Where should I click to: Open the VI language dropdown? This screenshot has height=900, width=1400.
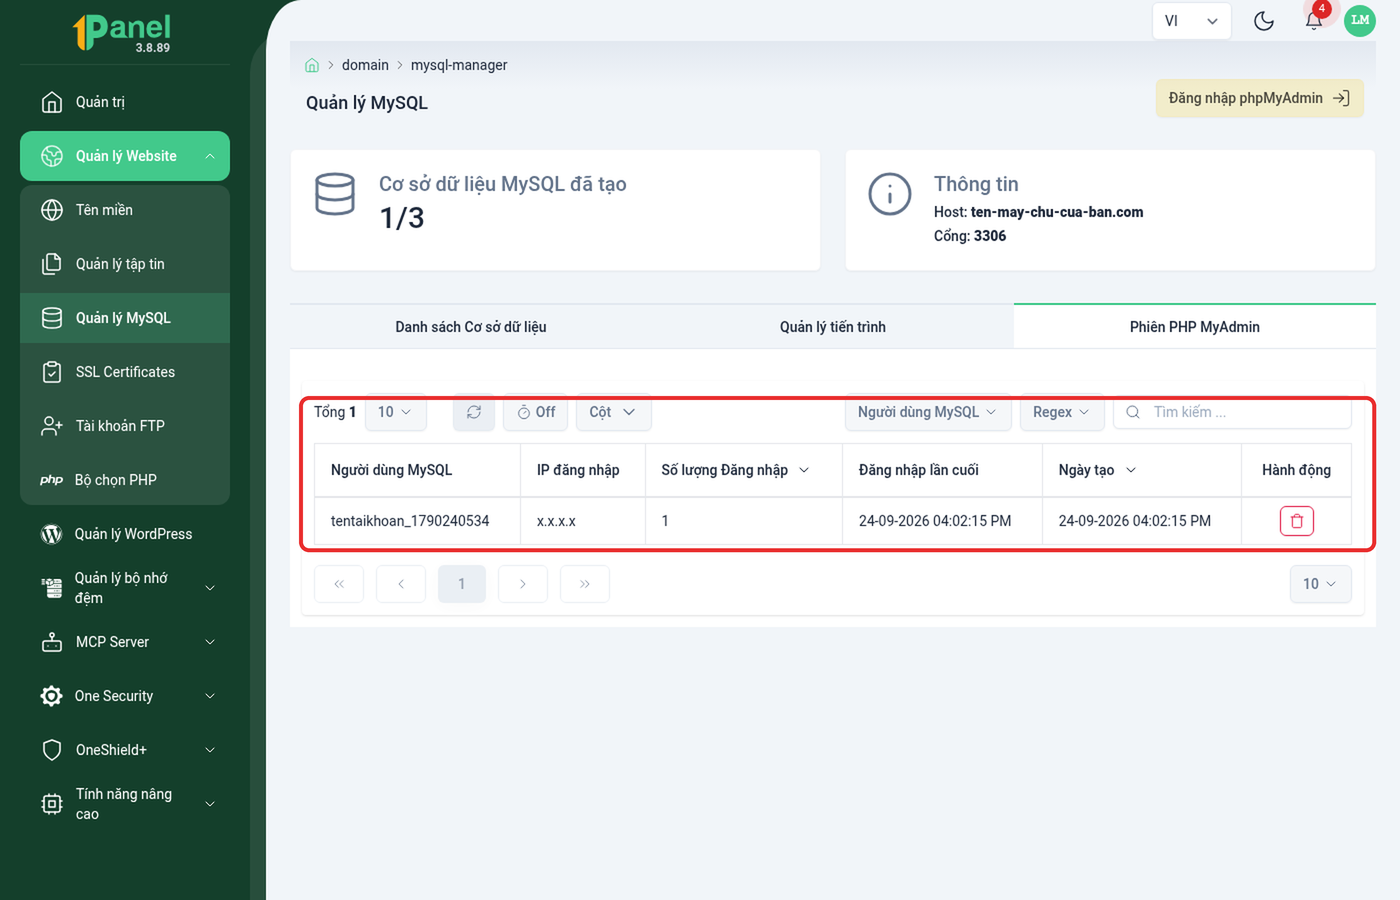[x=1191, y=21]
